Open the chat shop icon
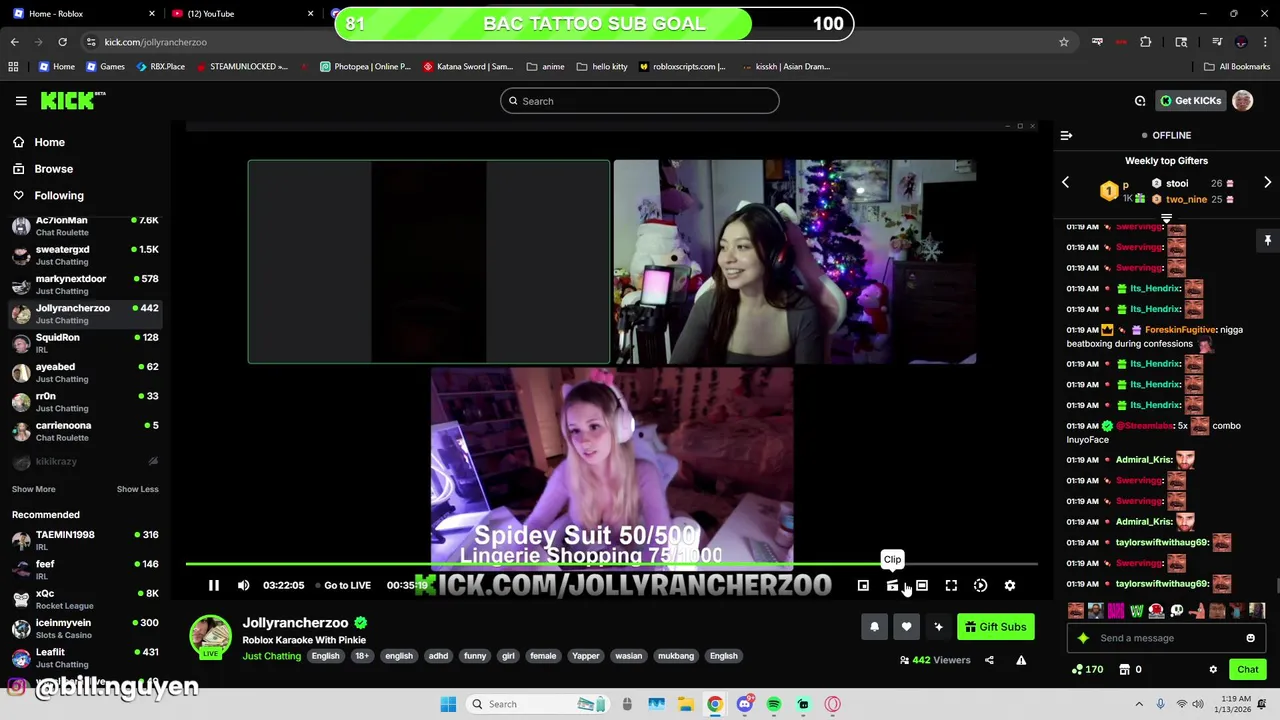This screenshot has height=720, width=1280. (1124, 669)
